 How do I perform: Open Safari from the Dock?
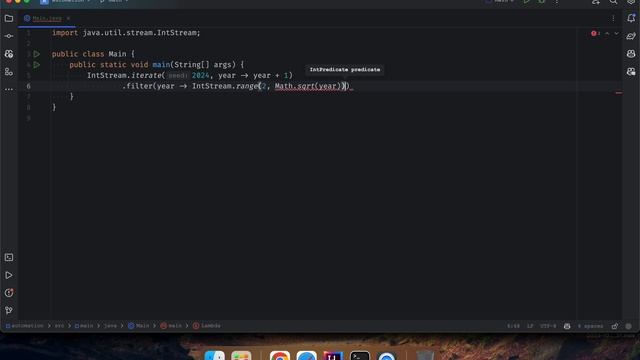(x=307, y=356)
